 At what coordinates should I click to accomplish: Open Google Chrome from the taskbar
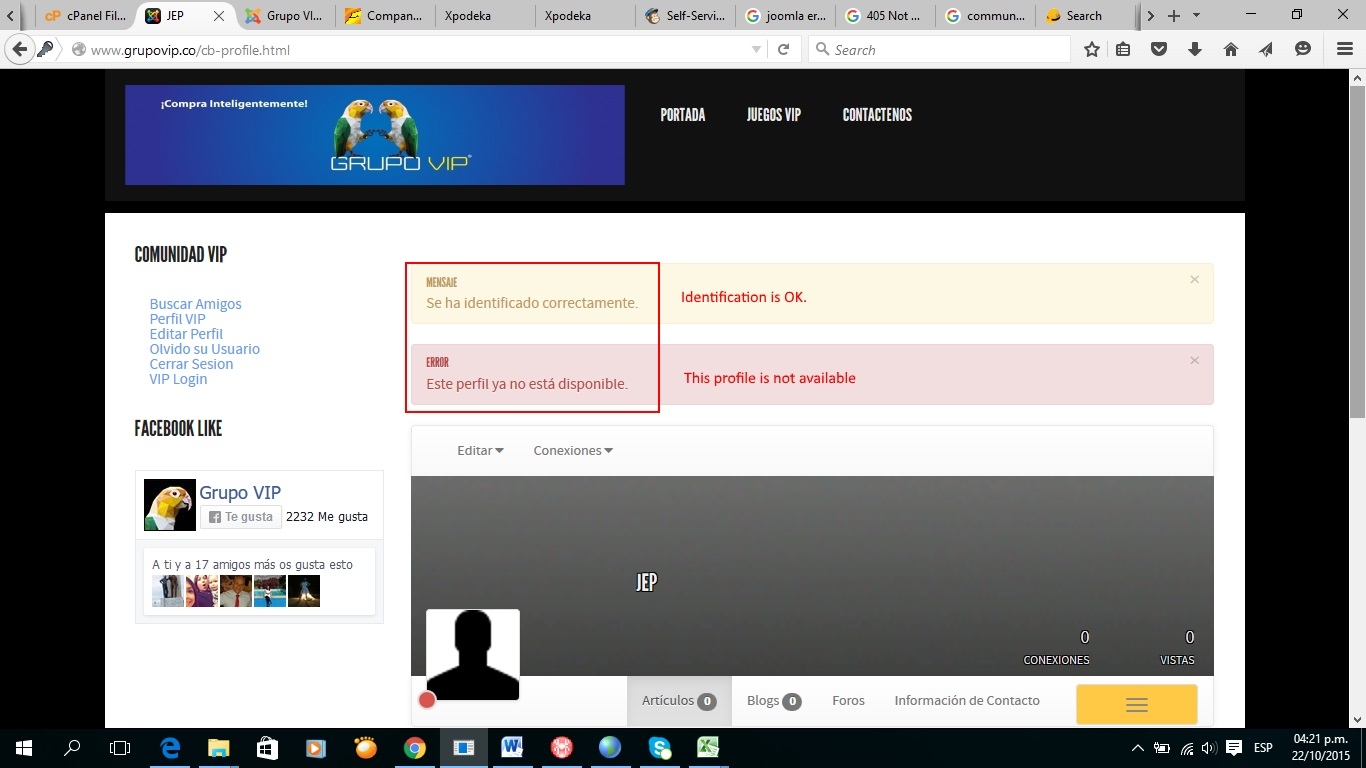[x=414, y=748]
